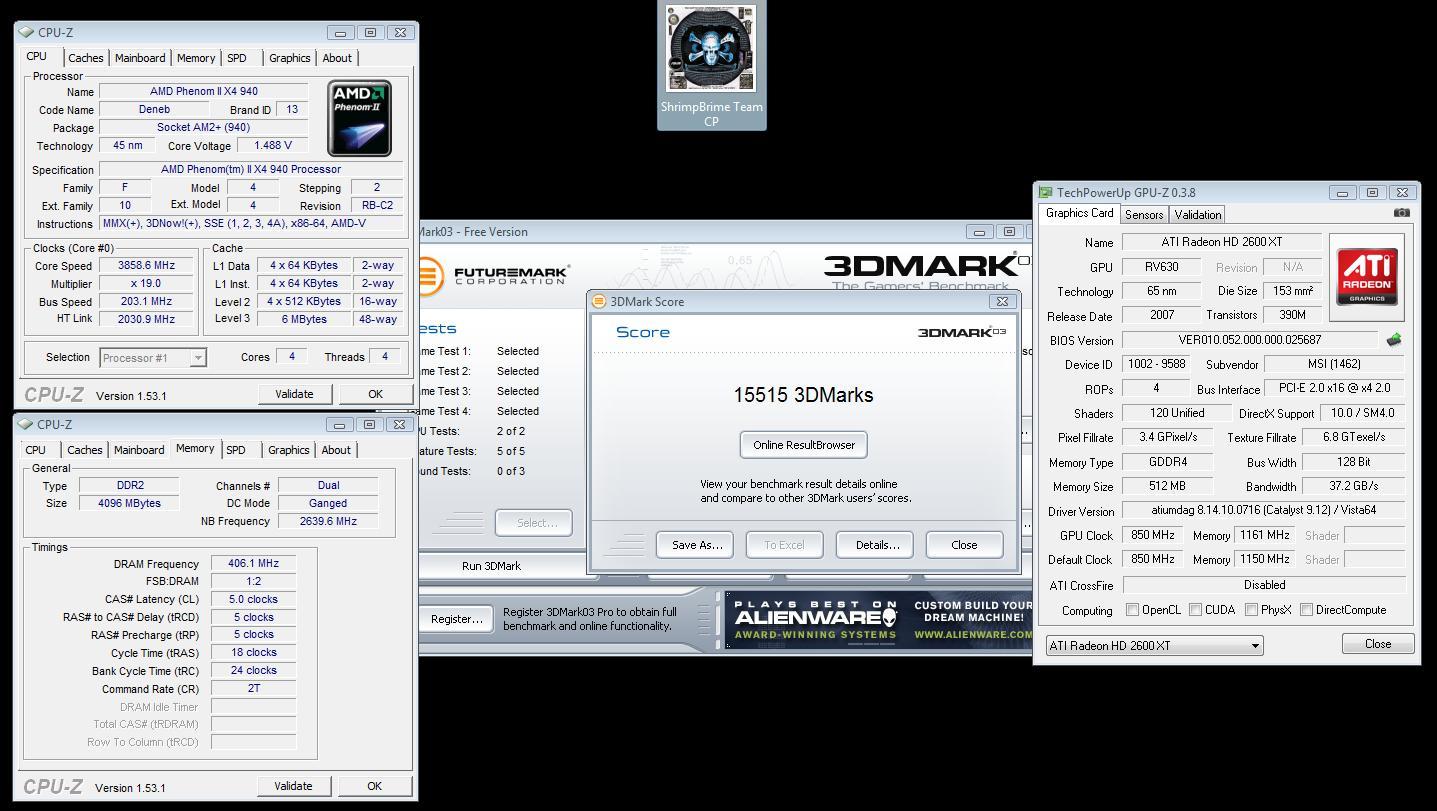Click the NB Frequency 2639.6 MHz value
1437x811 pixels.
point(328,521)
